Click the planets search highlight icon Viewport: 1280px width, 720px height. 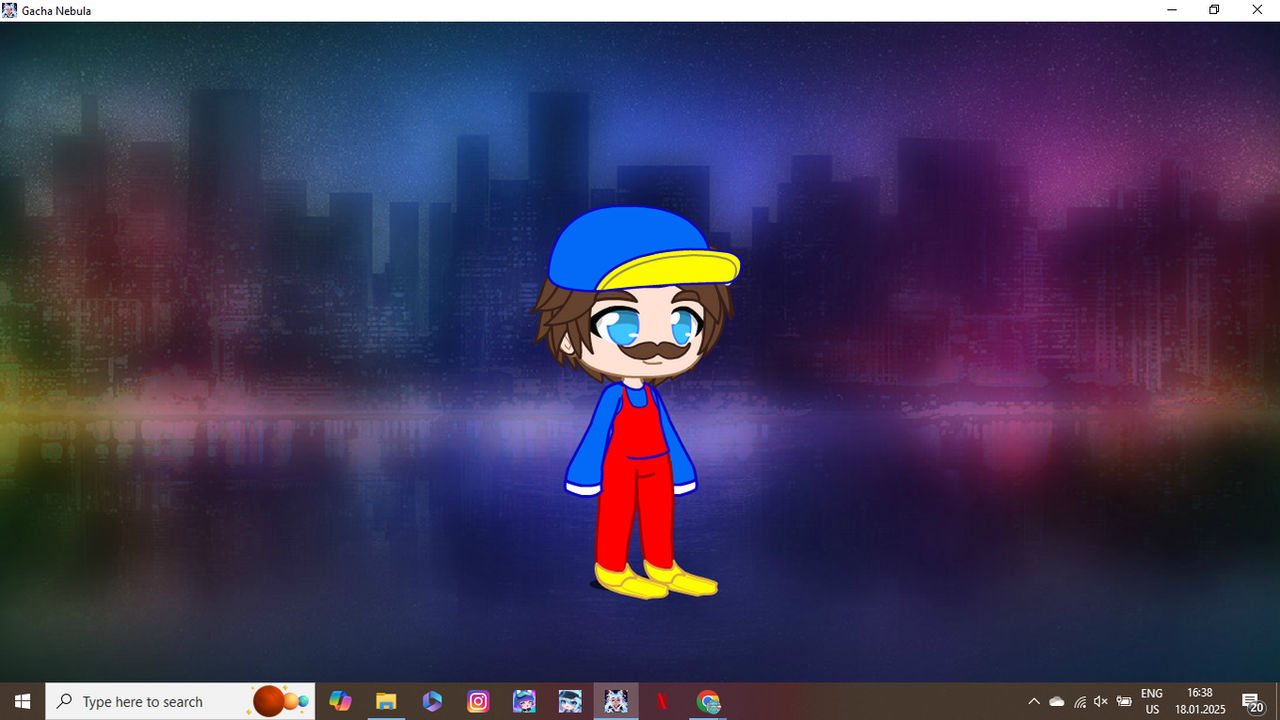pos(280,701)
